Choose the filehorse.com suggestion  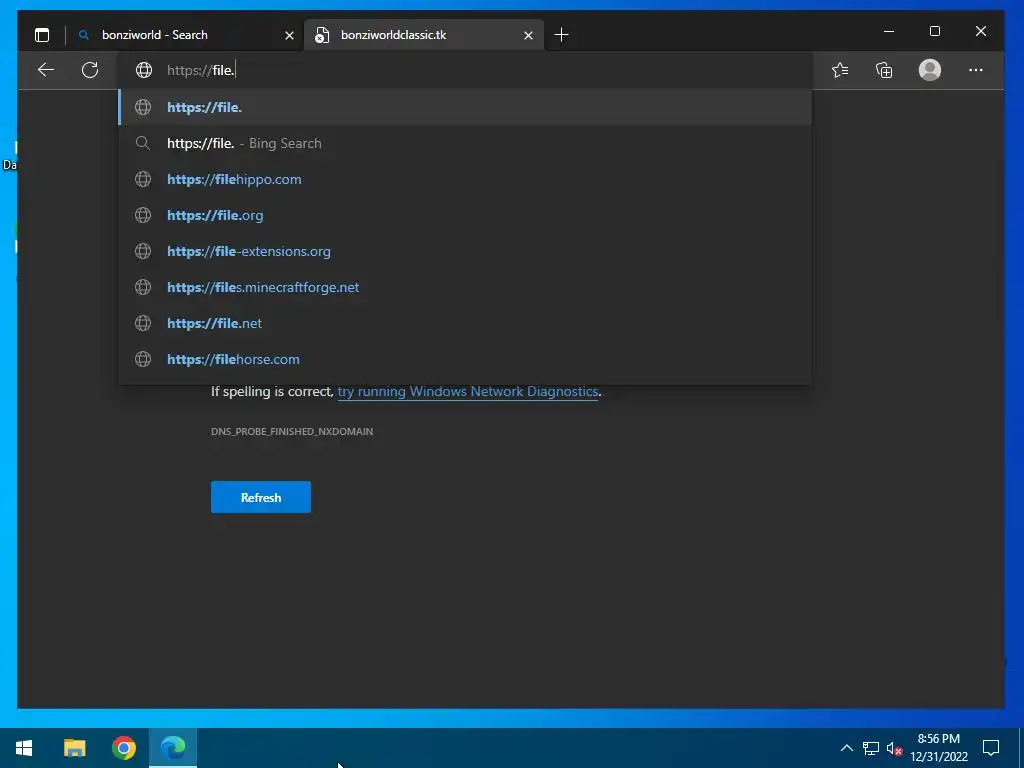(465, 359)
